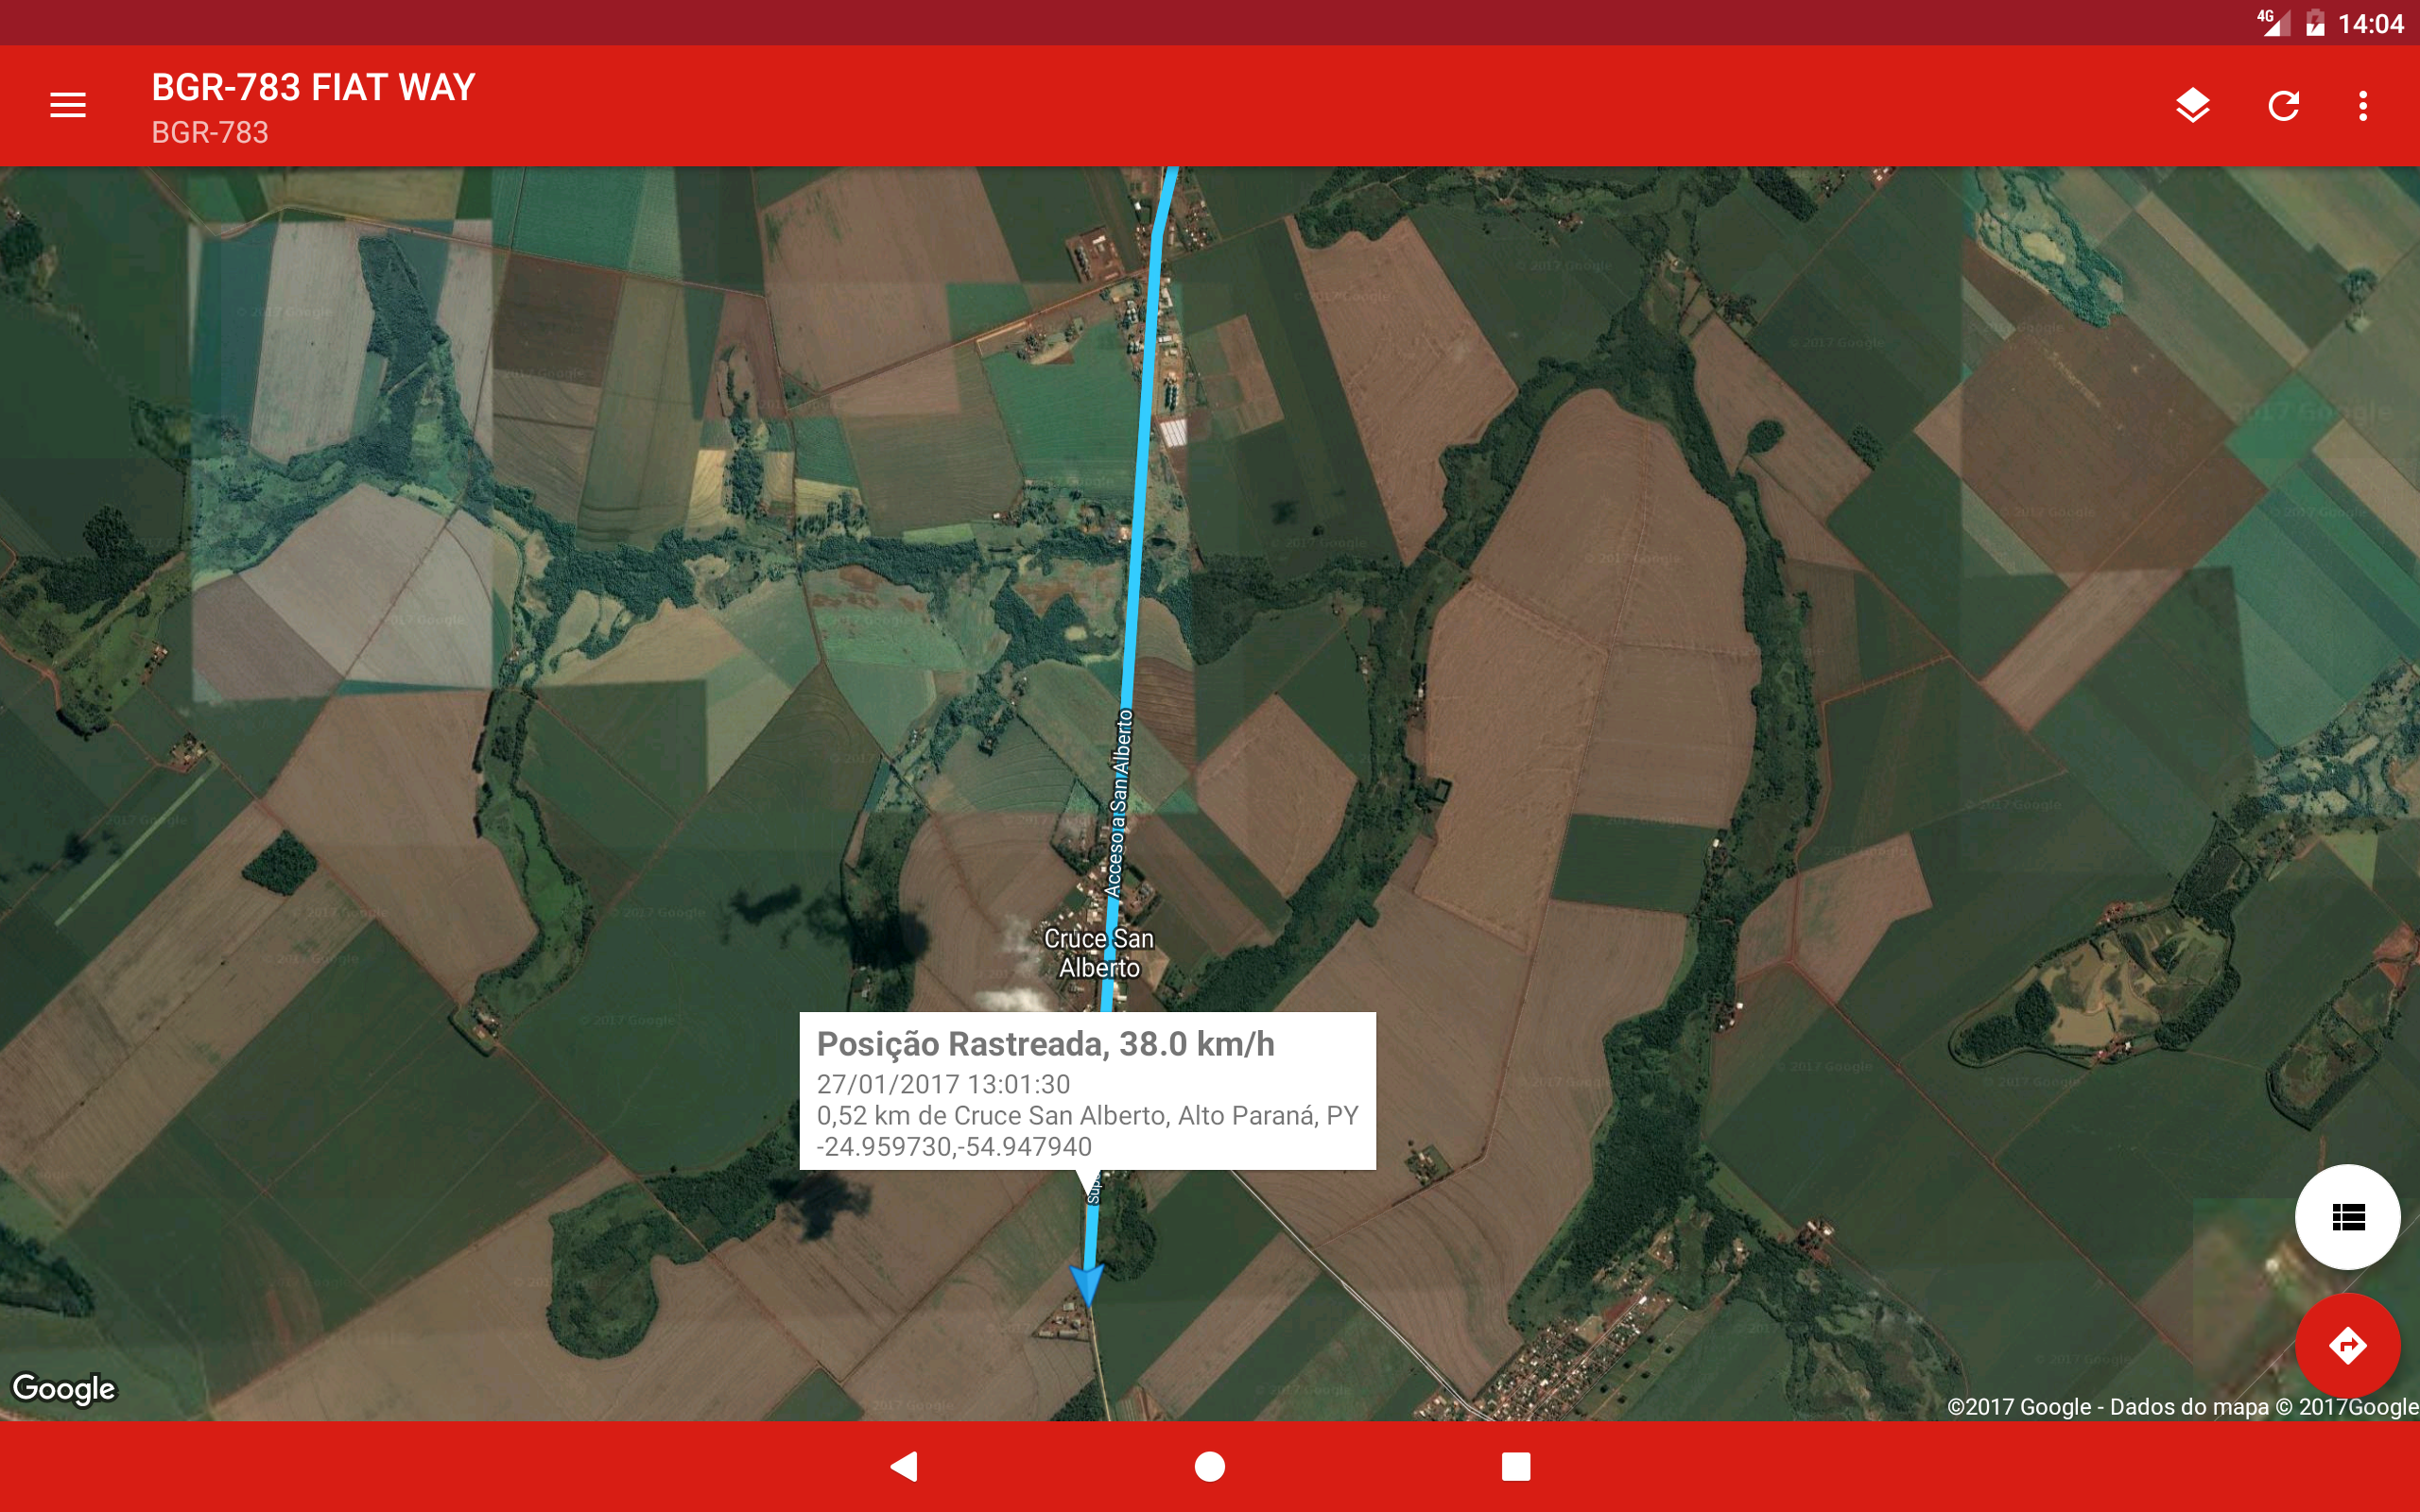This screenshot has width=2420, height=1512.
Task: Tap the blue vehicle arrow marker
Action: coord(1086,1282)
